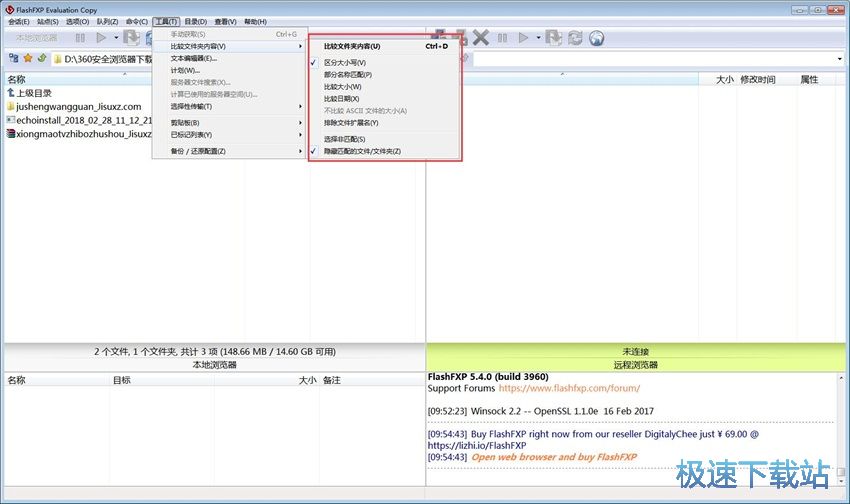
Task: Open the 帮助(H) menu
Action: click(x=255, y=22)
